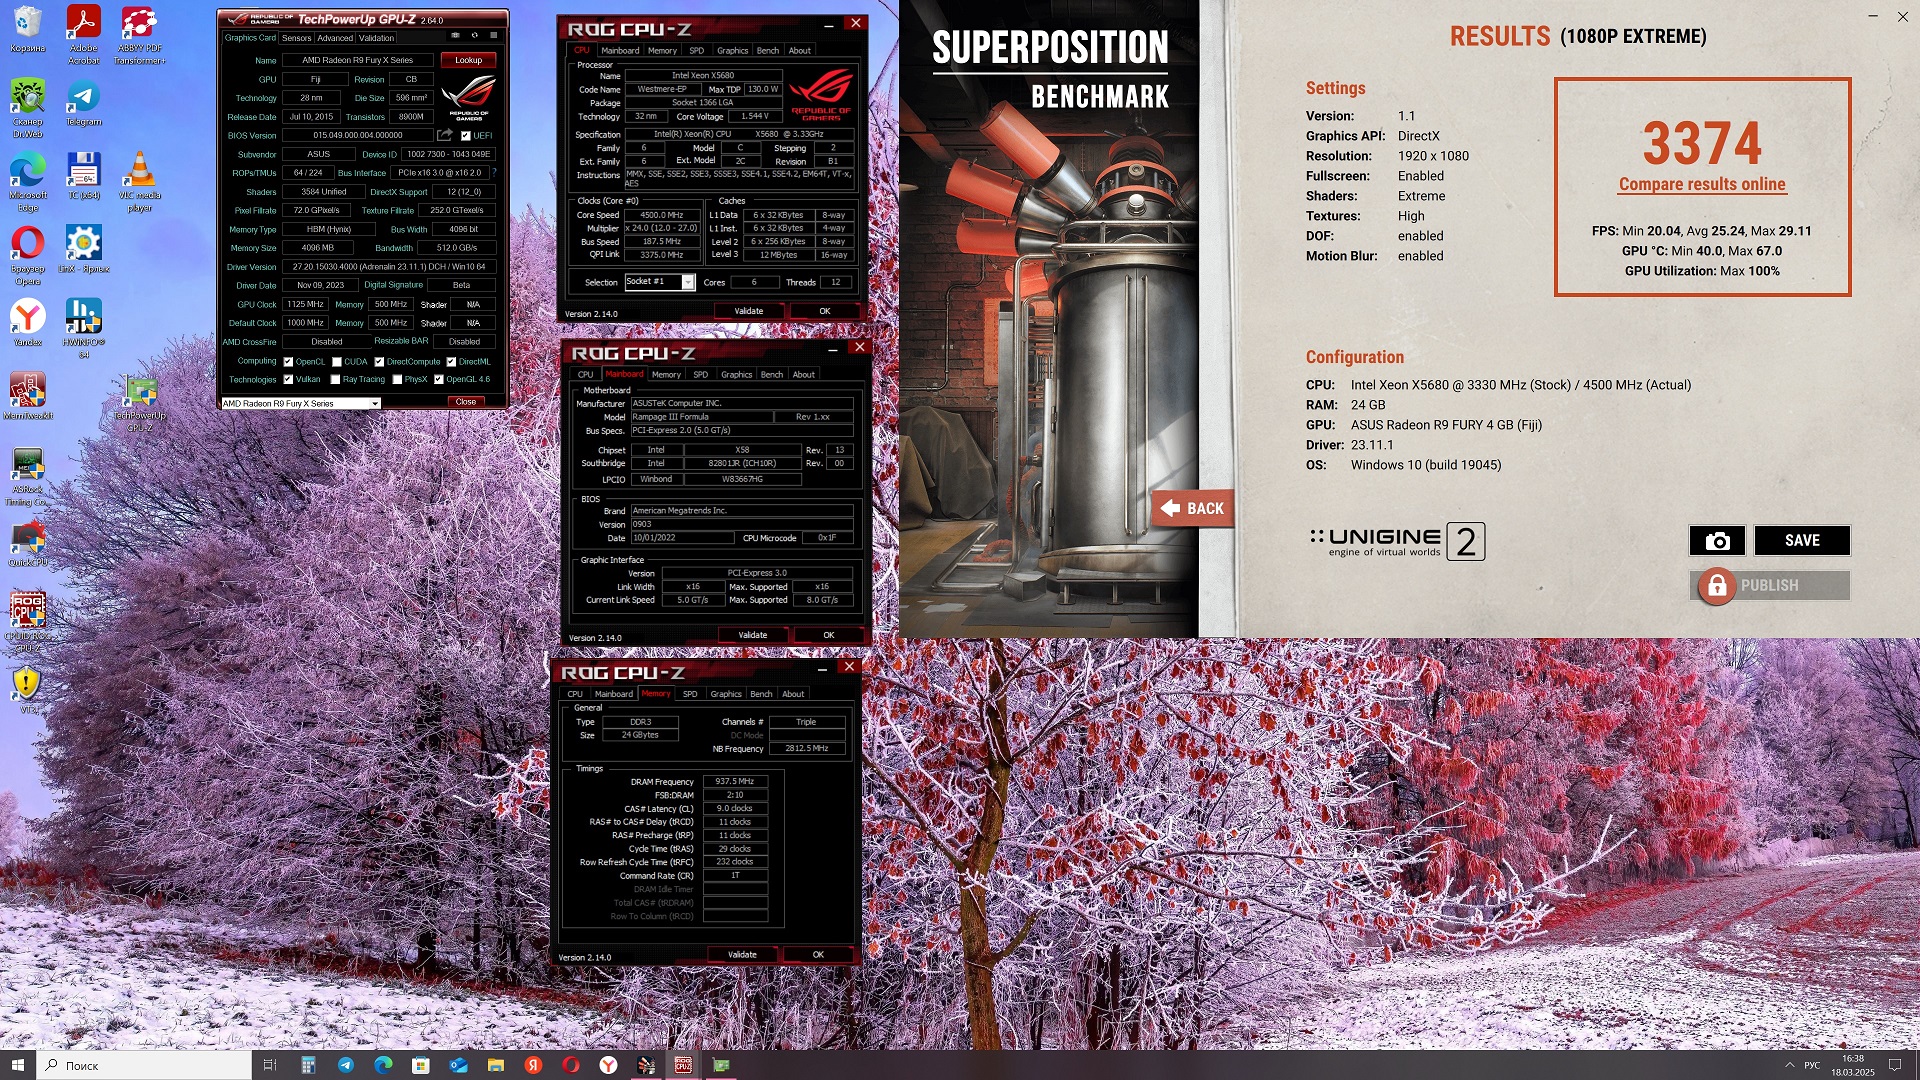
Task: Toggle the DirectCompute checkbox
Action: click(x=379, y=362)
